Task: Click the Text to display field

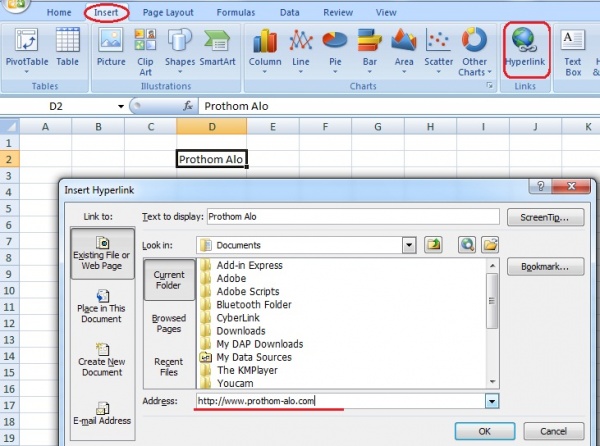Action: (x=353, y=216)
